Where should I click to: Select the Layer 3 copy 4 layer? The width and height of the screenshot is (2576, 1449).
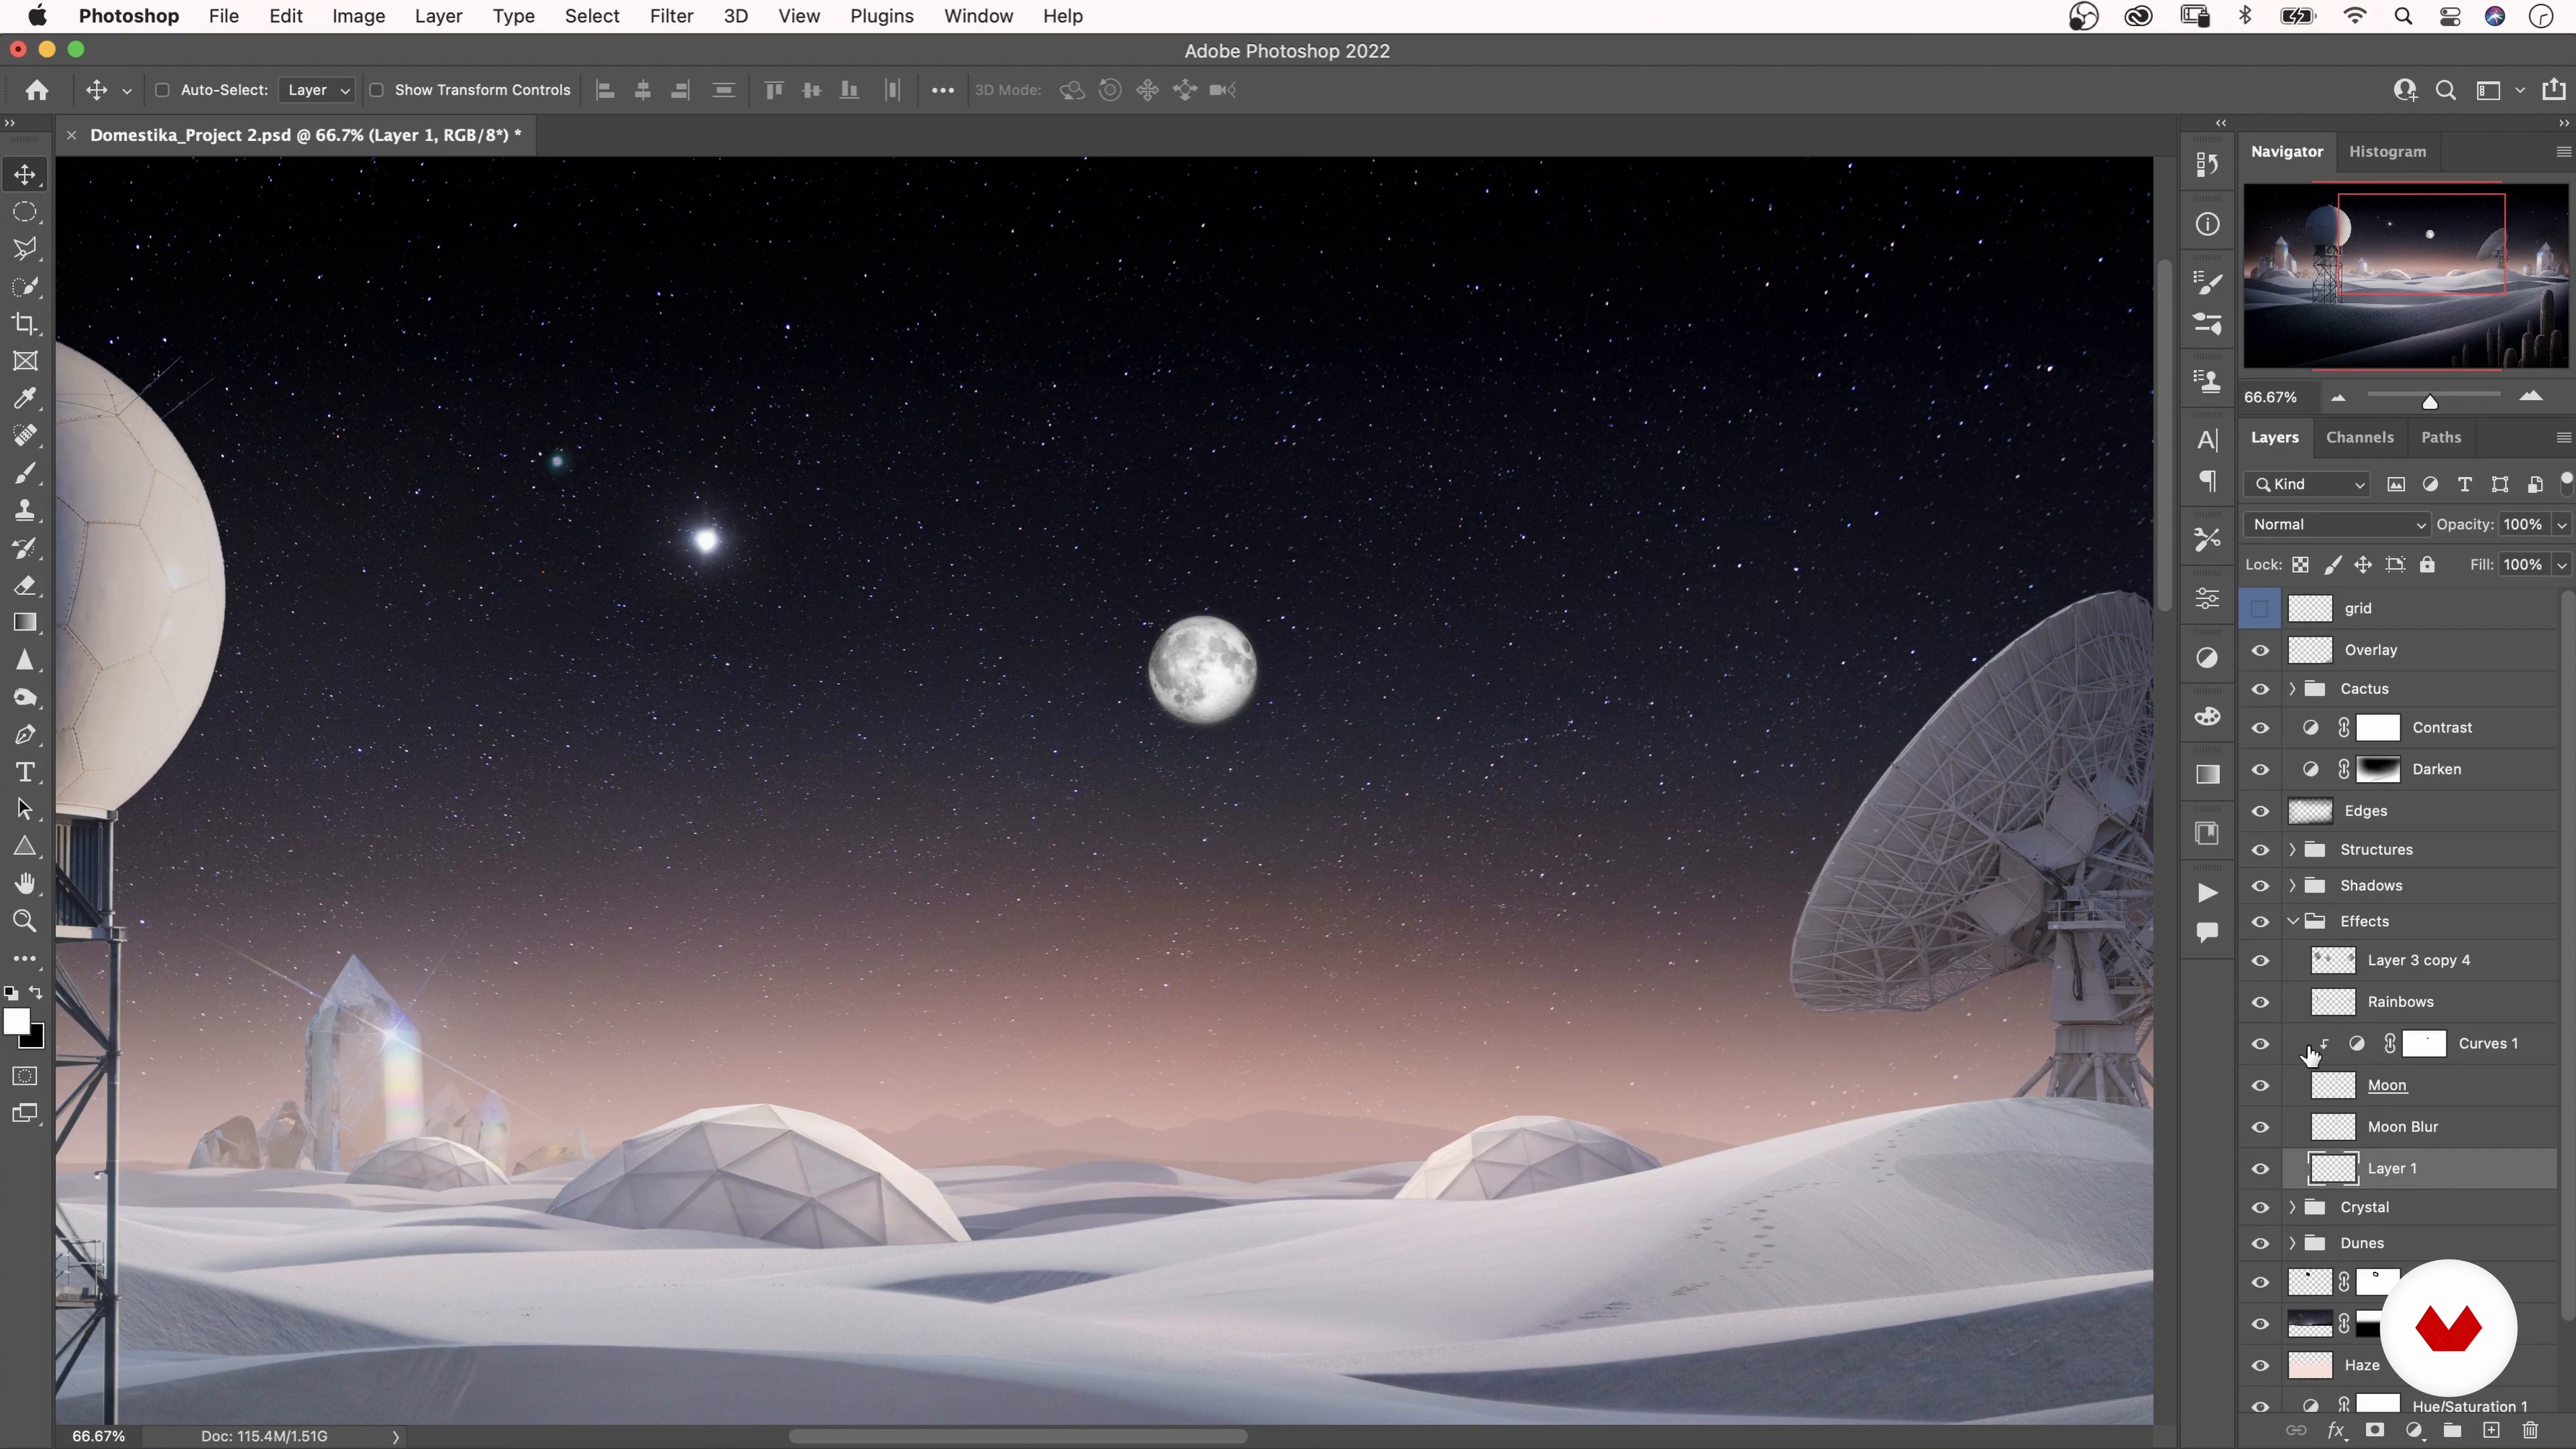2419,960
